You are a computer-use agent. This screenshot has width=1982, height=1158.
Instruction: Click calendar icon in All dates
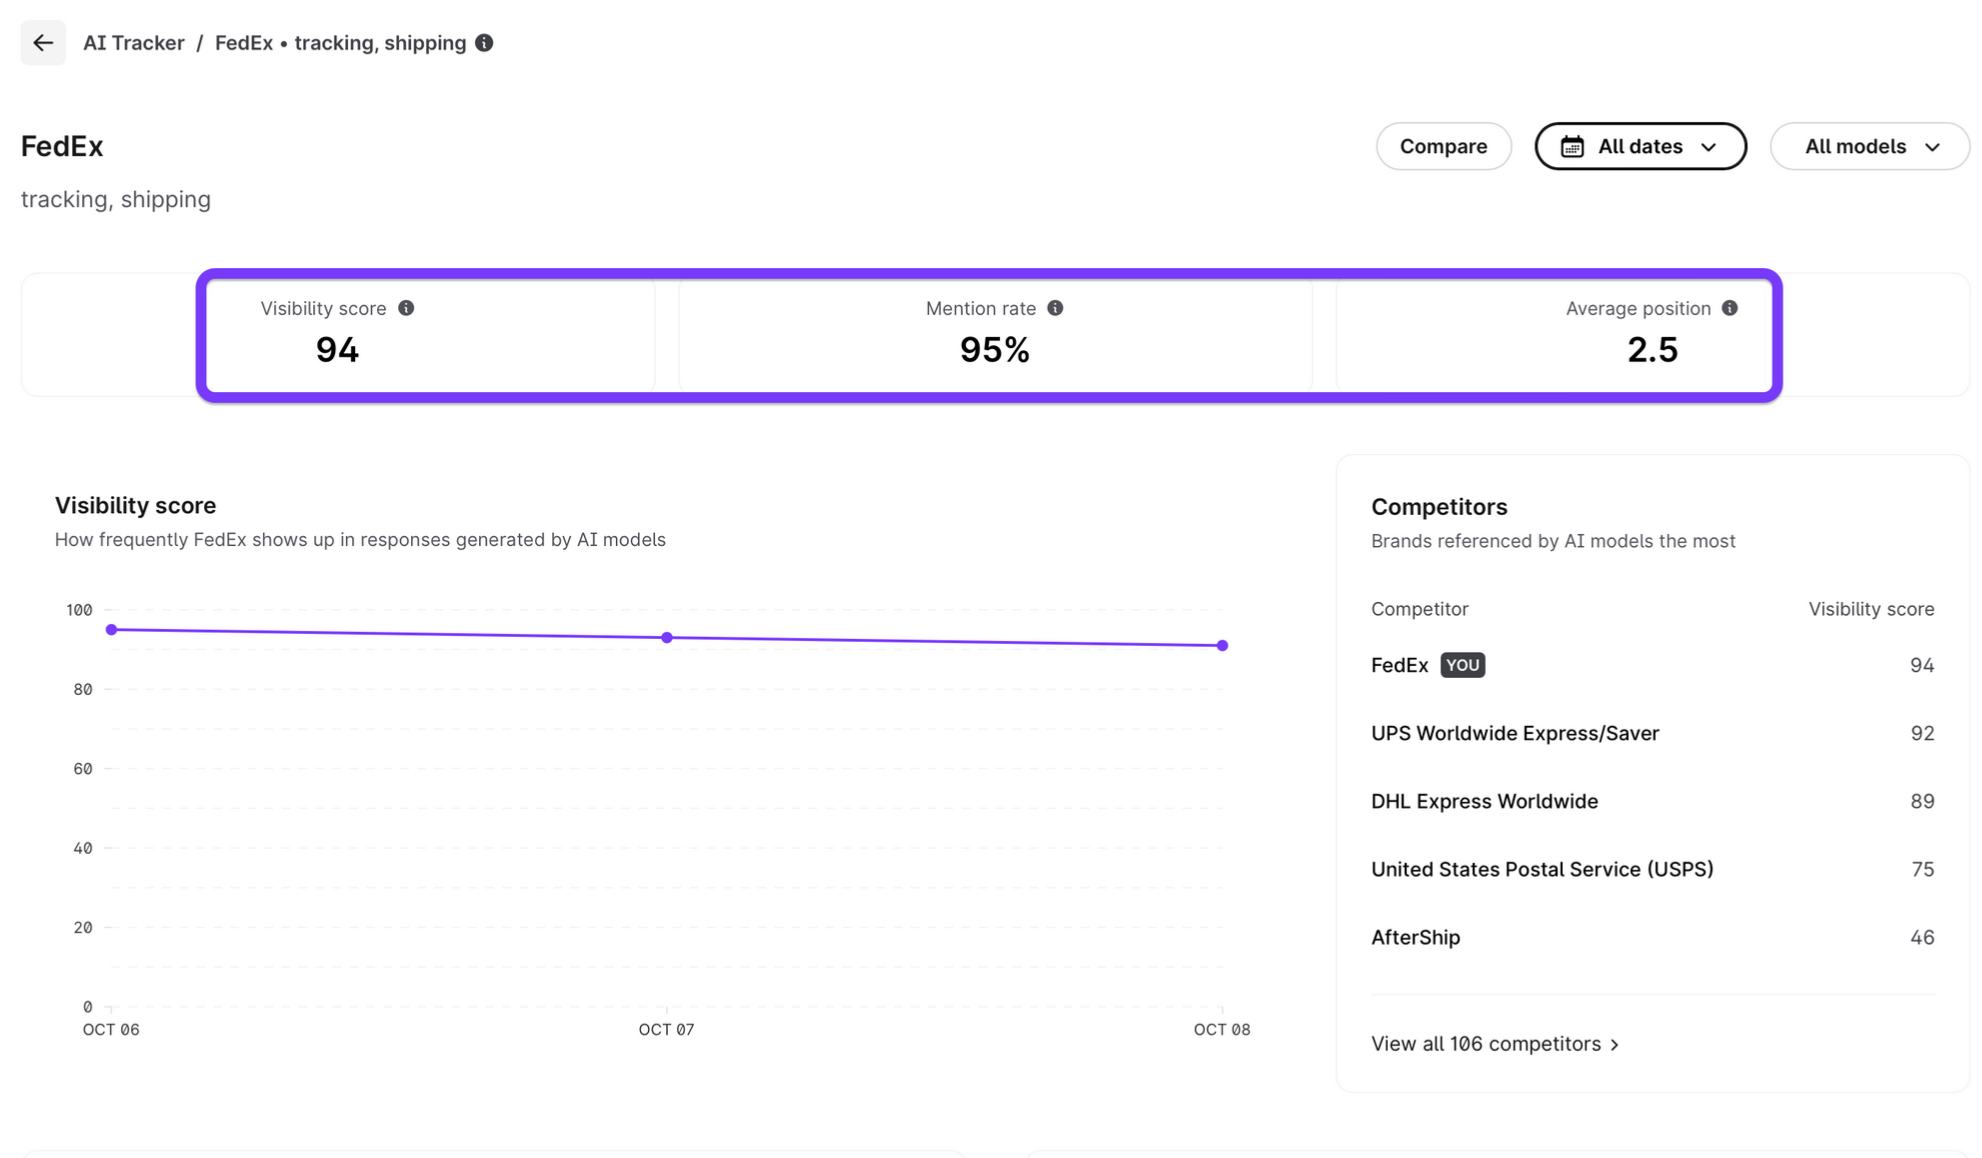pos(1572,147)
